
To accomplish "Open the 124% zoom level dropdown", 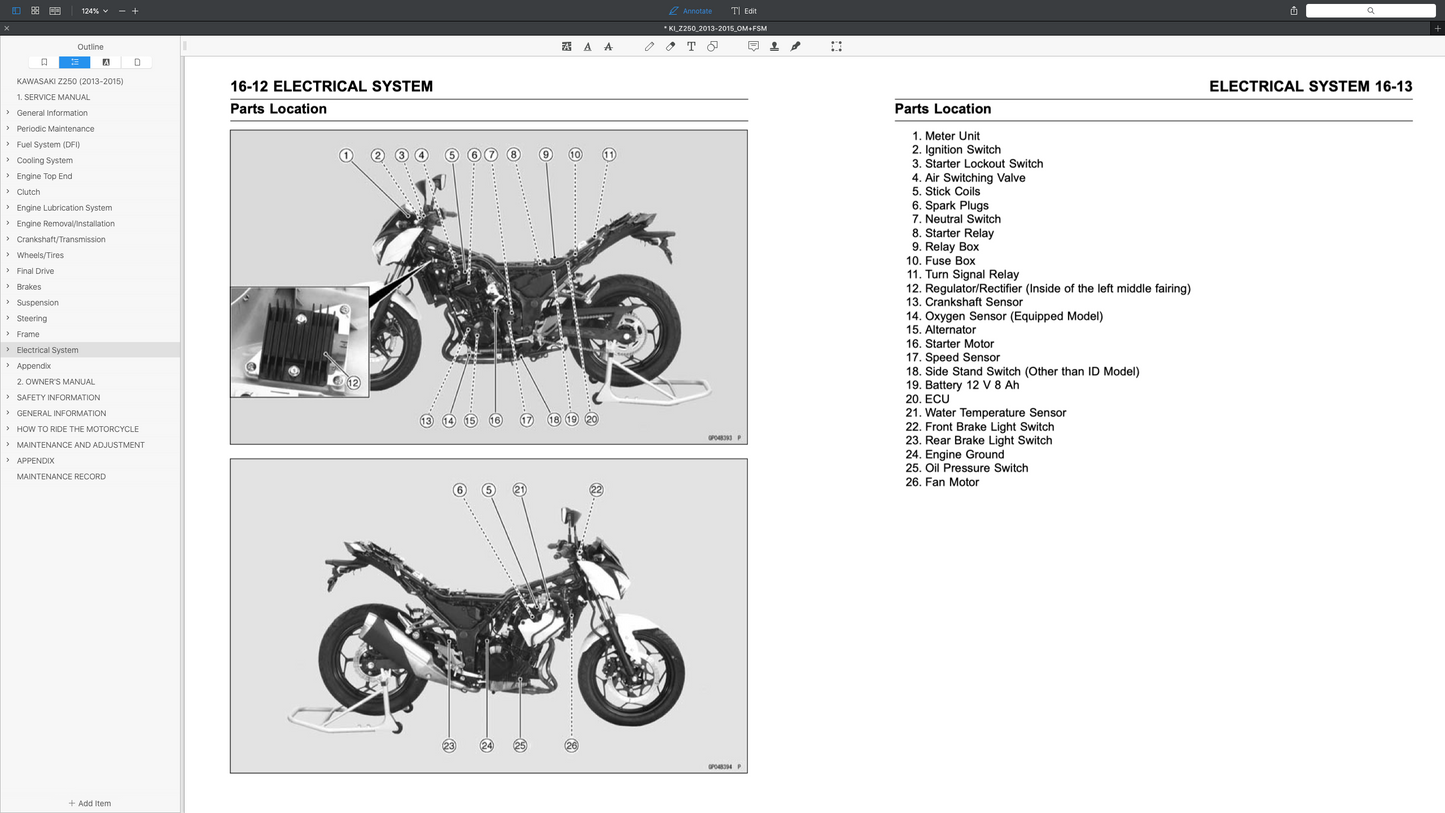I will 95,11.
